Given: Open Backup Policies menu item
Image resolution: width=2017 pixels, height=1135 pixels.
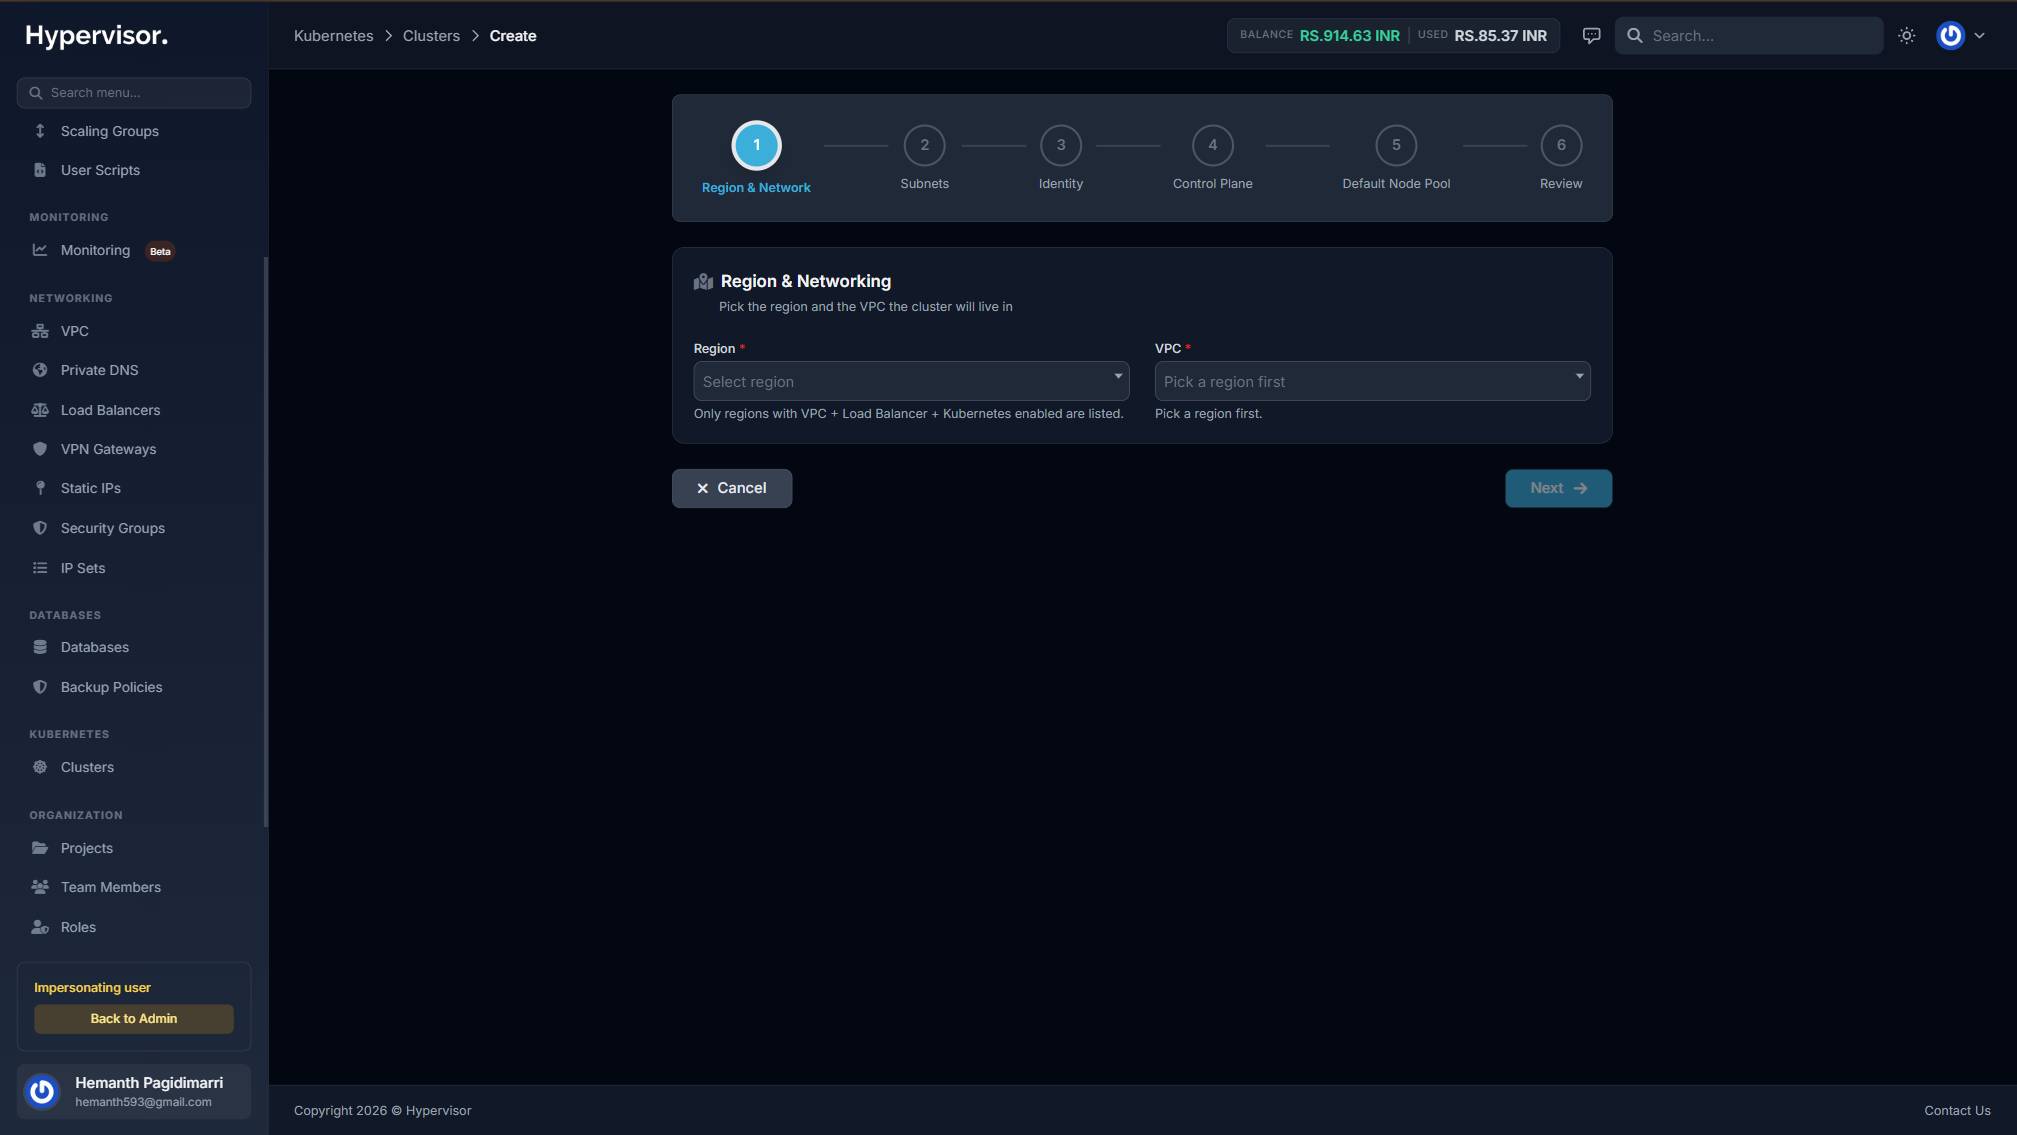Looking at the screenshot, I should 134,687.
